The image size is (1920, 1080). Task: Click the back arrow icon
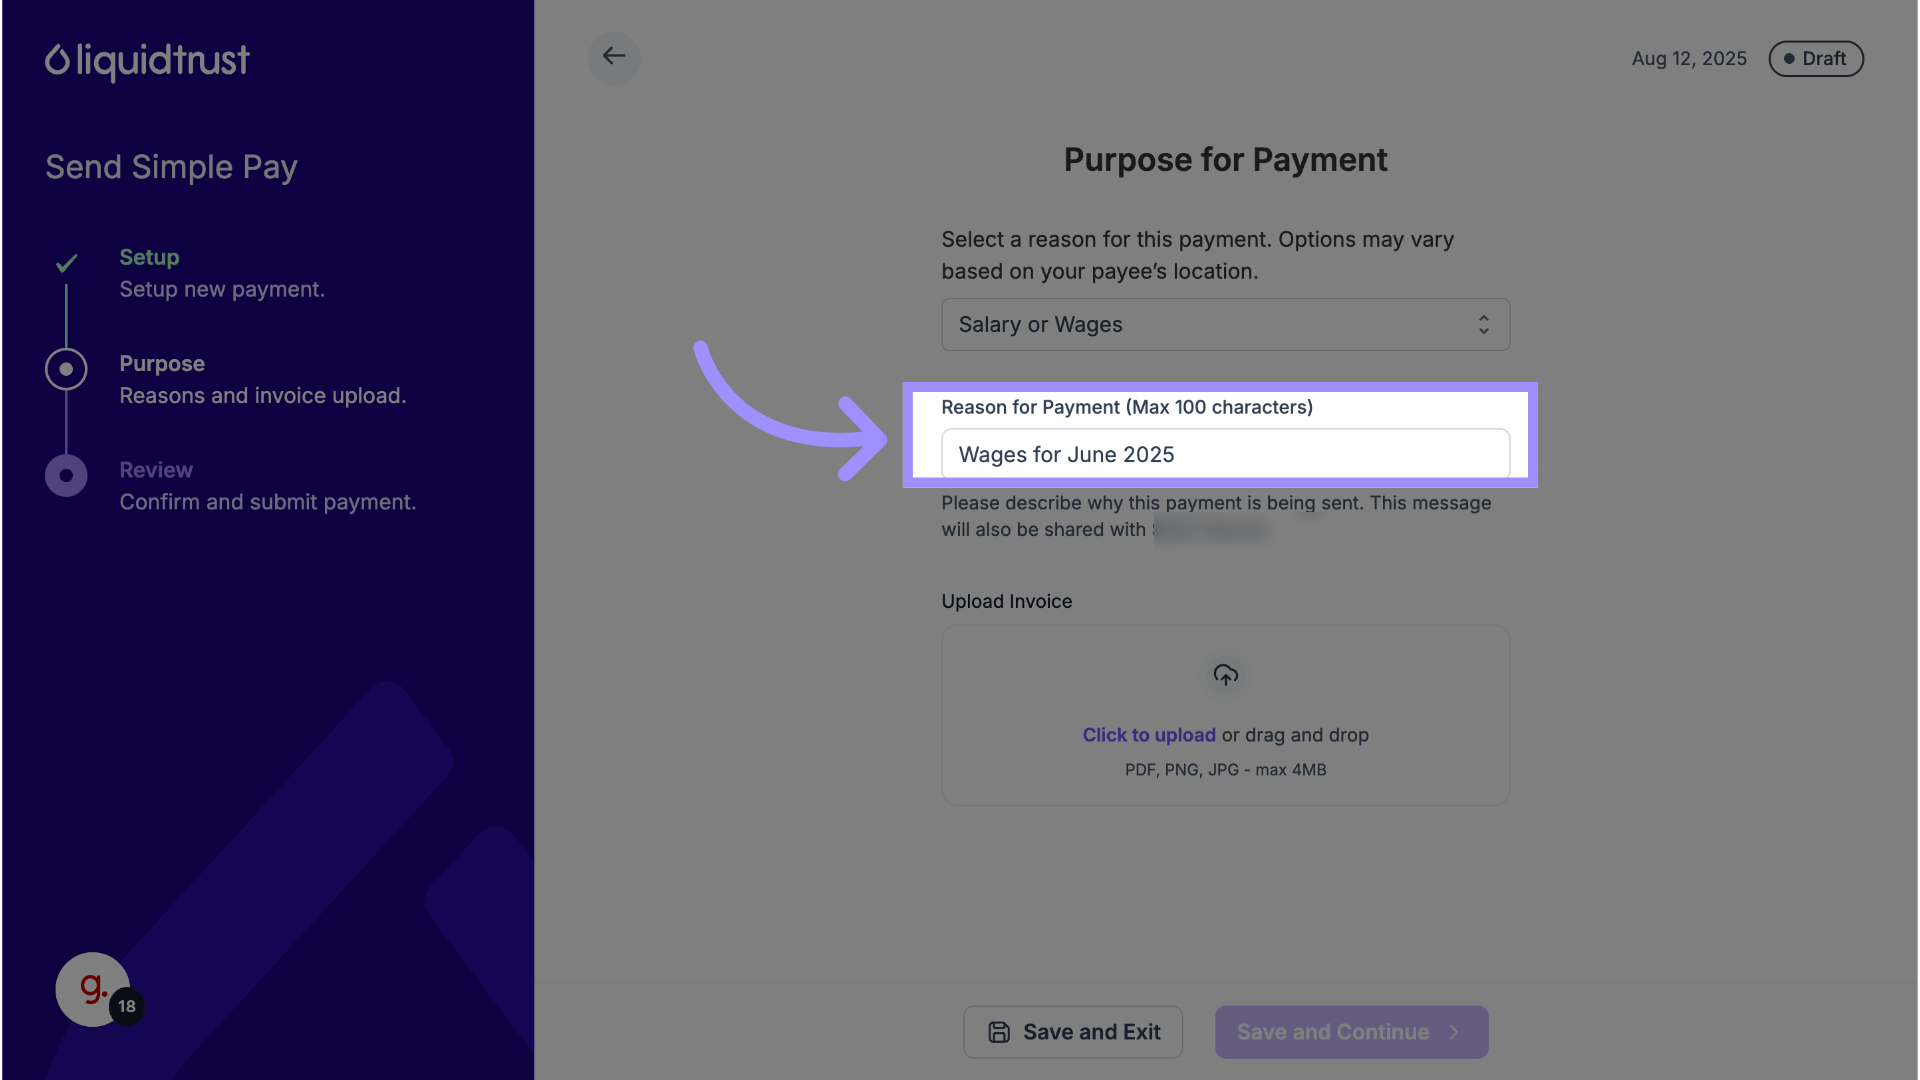614,57
